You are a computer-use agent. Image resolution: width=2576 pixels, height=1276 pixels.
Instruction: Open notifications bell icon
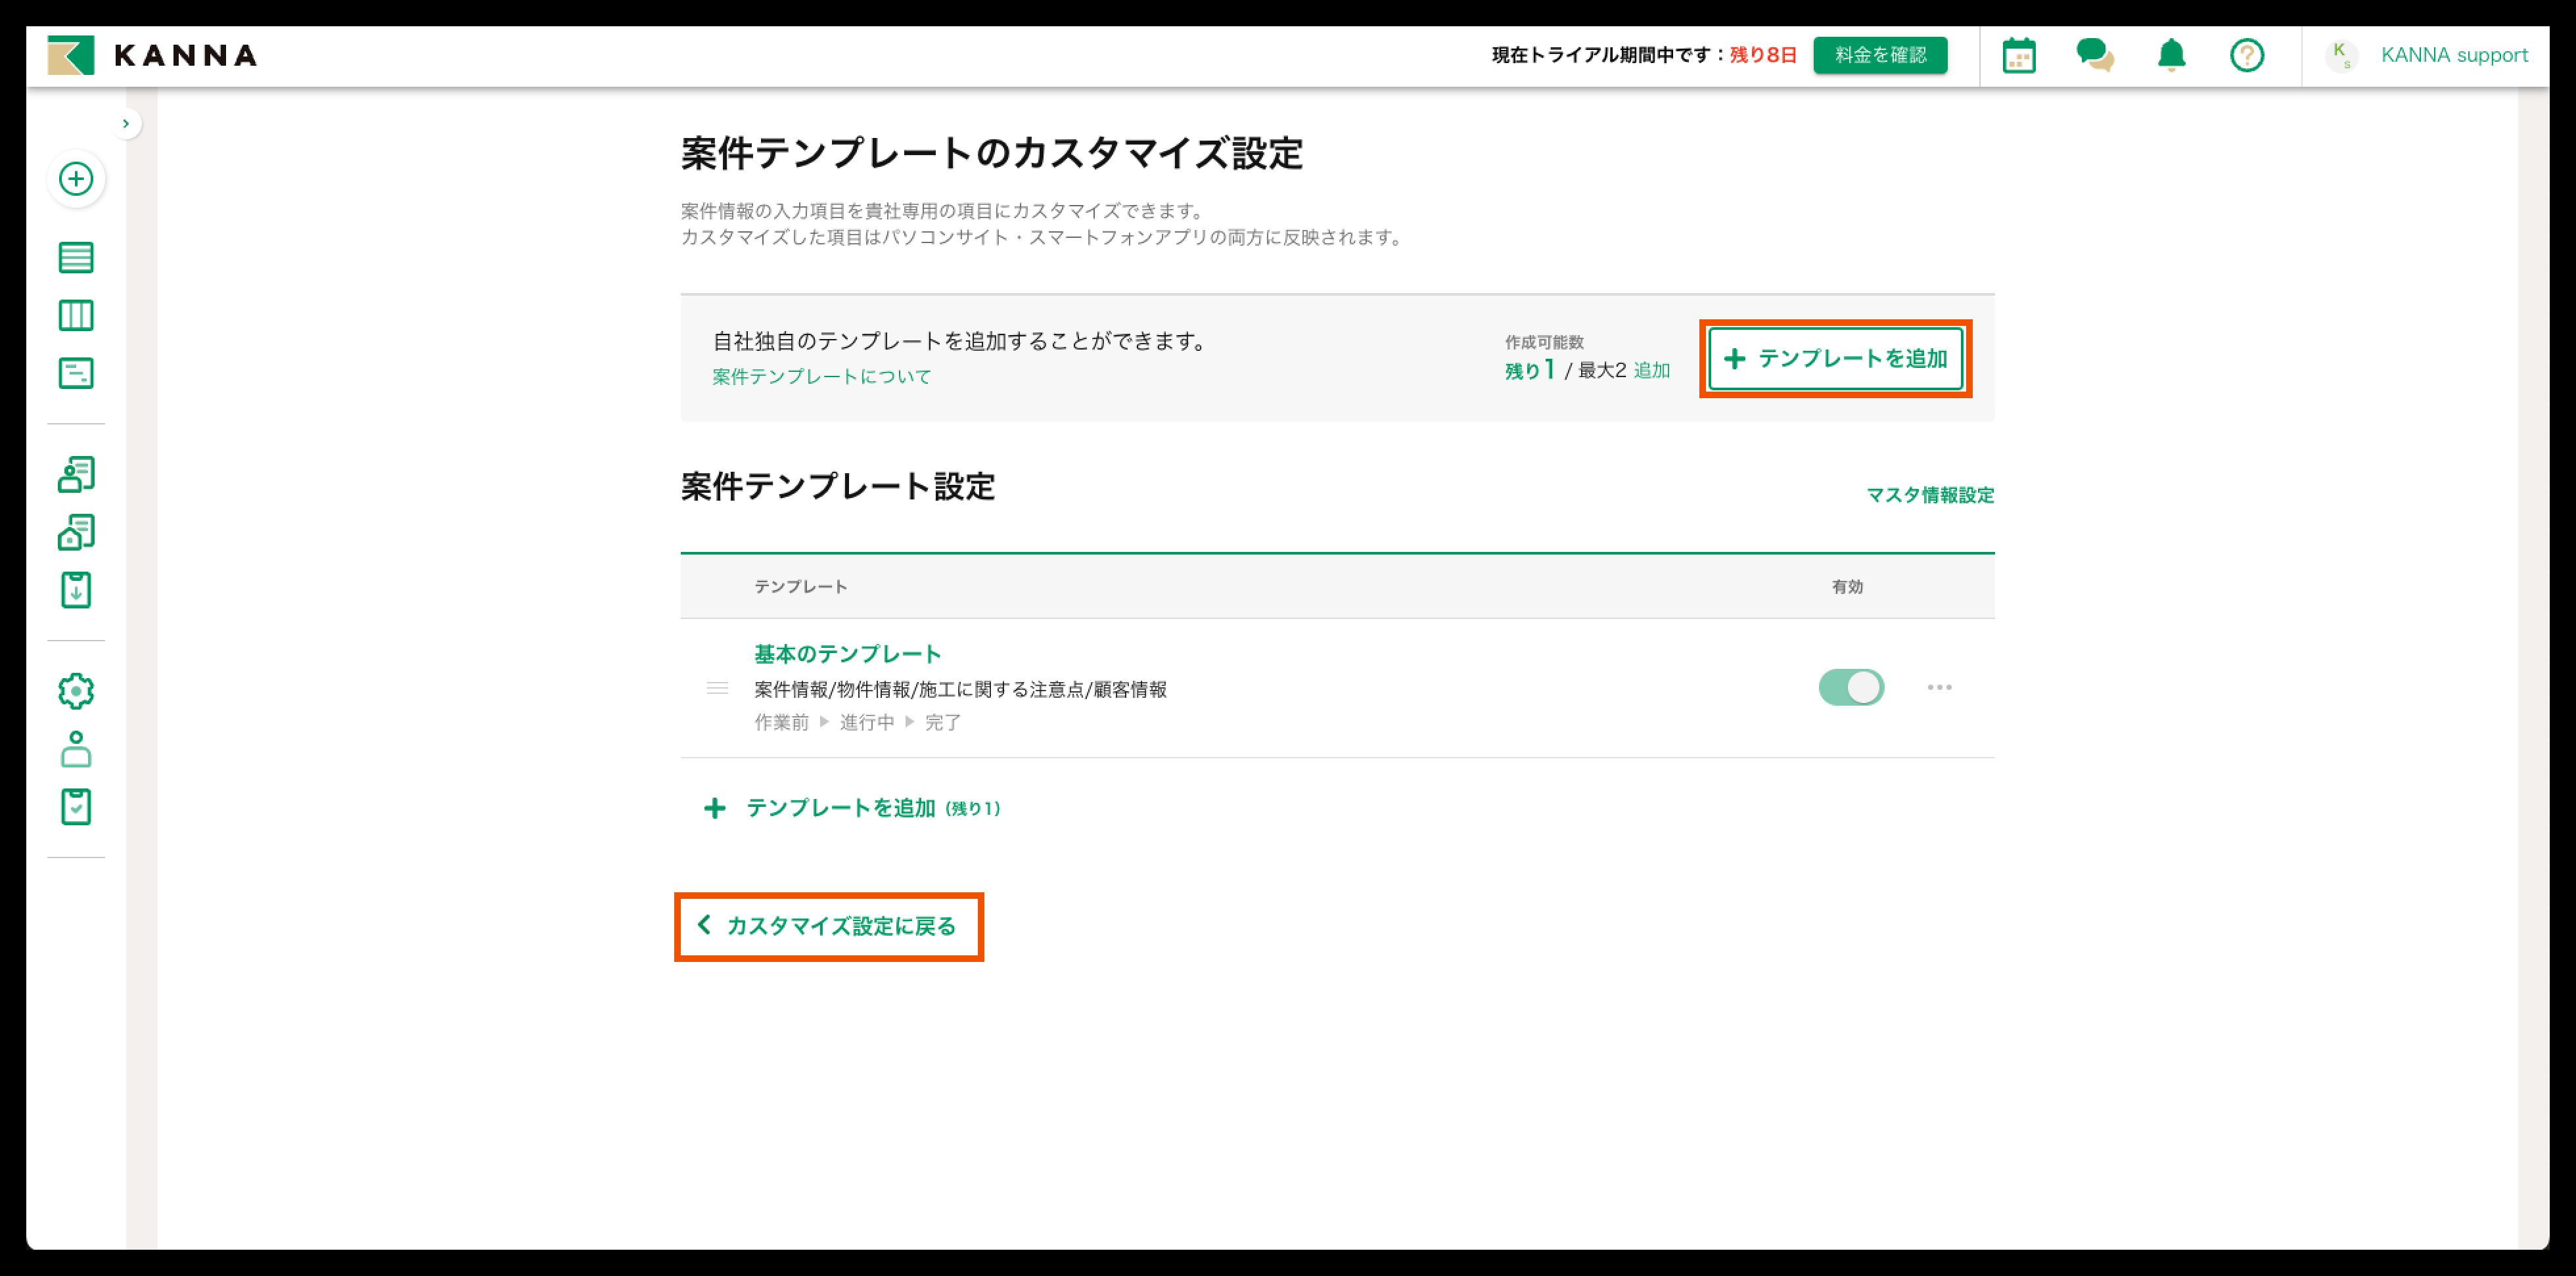tap(2171, 55)
